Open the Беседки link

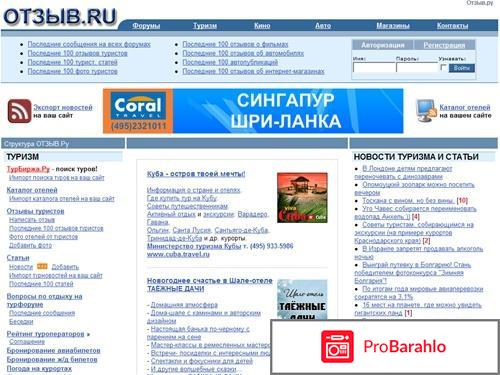21,322
